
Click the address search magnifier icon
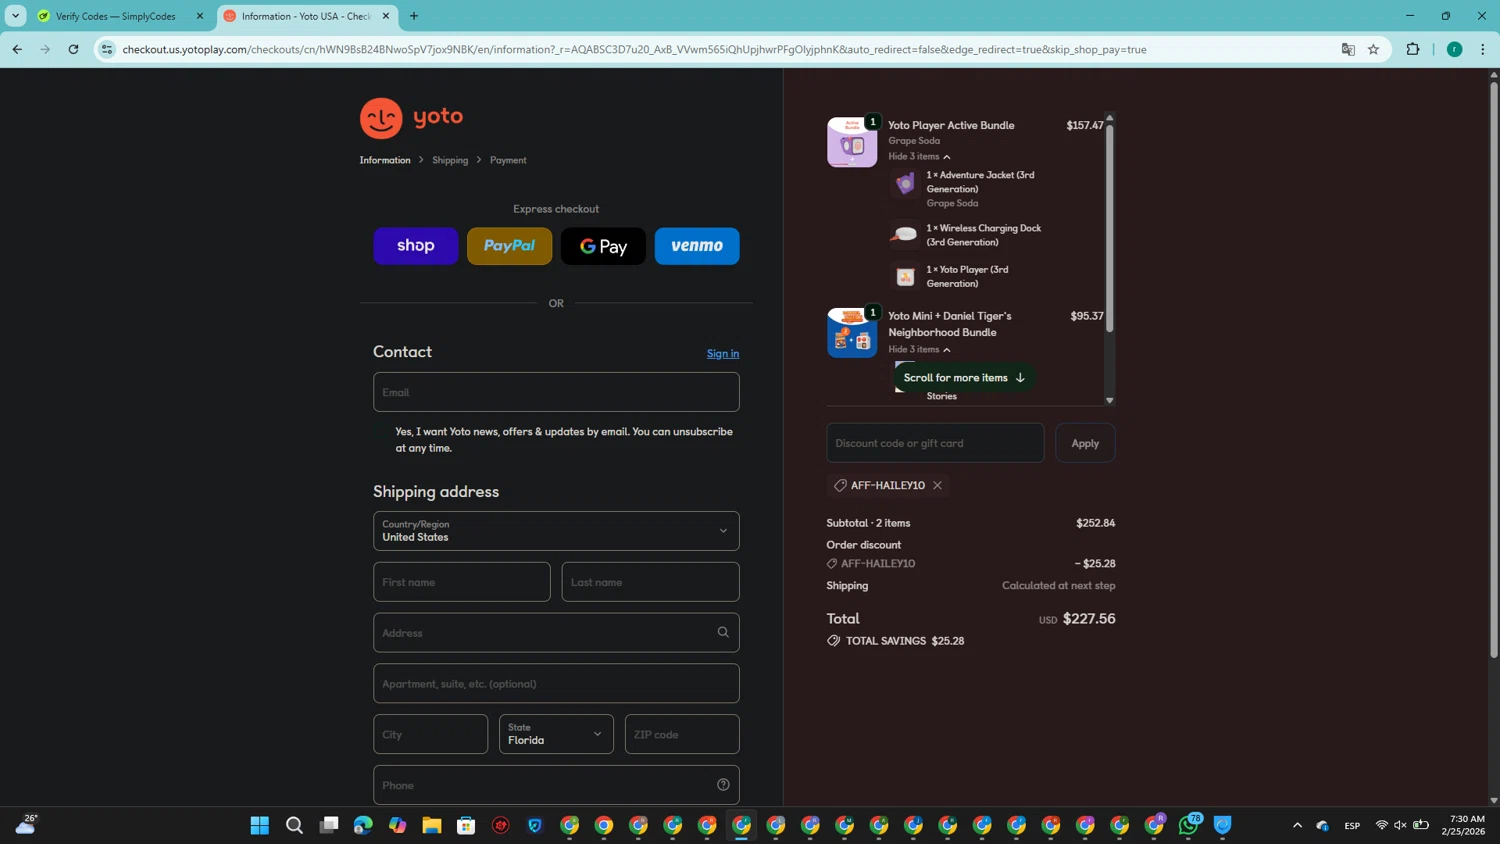coord(723,632)
